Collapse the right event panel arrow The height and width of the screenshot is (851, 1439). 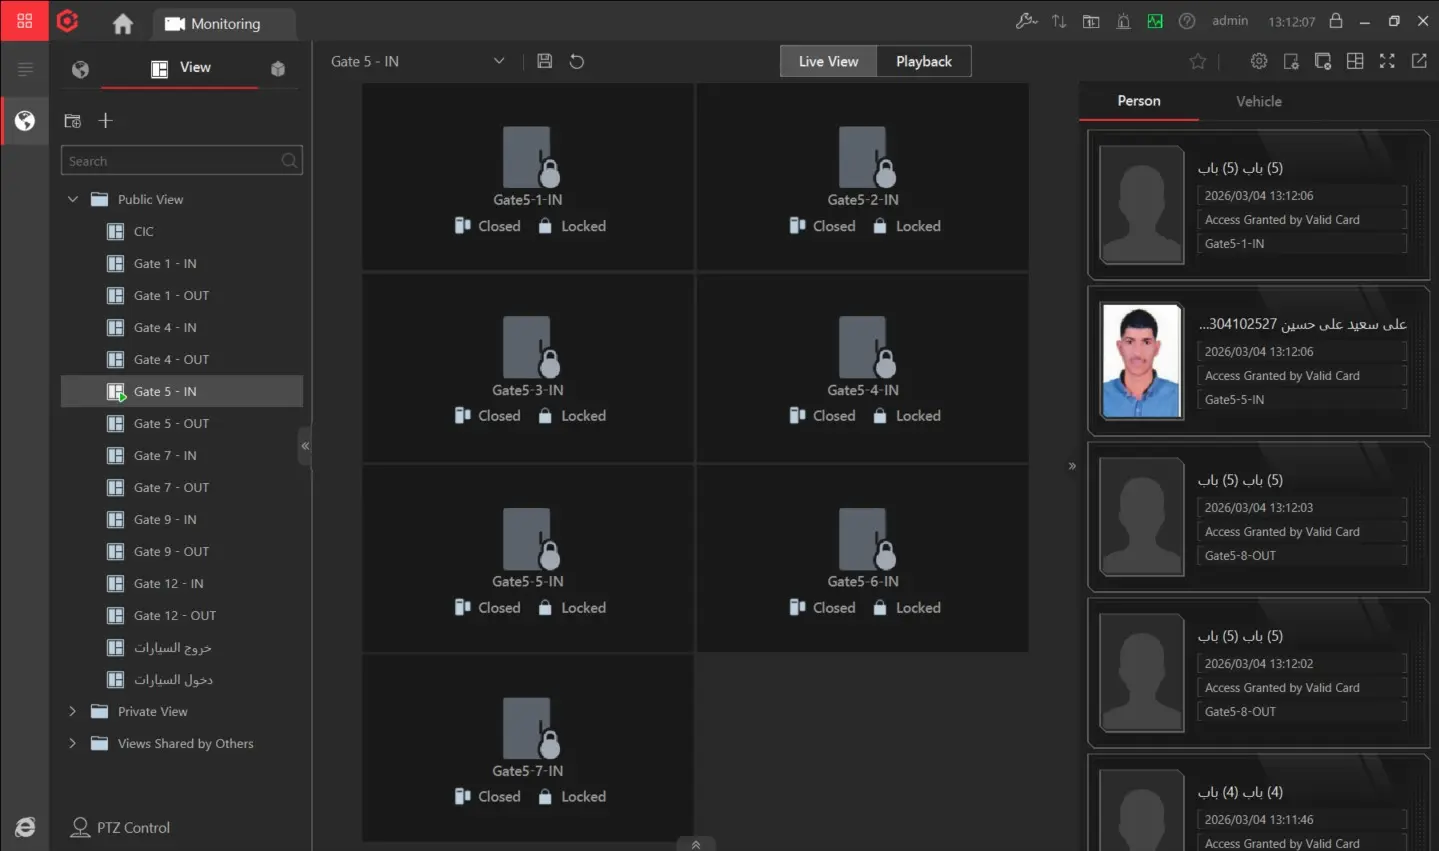point(1072,466)
